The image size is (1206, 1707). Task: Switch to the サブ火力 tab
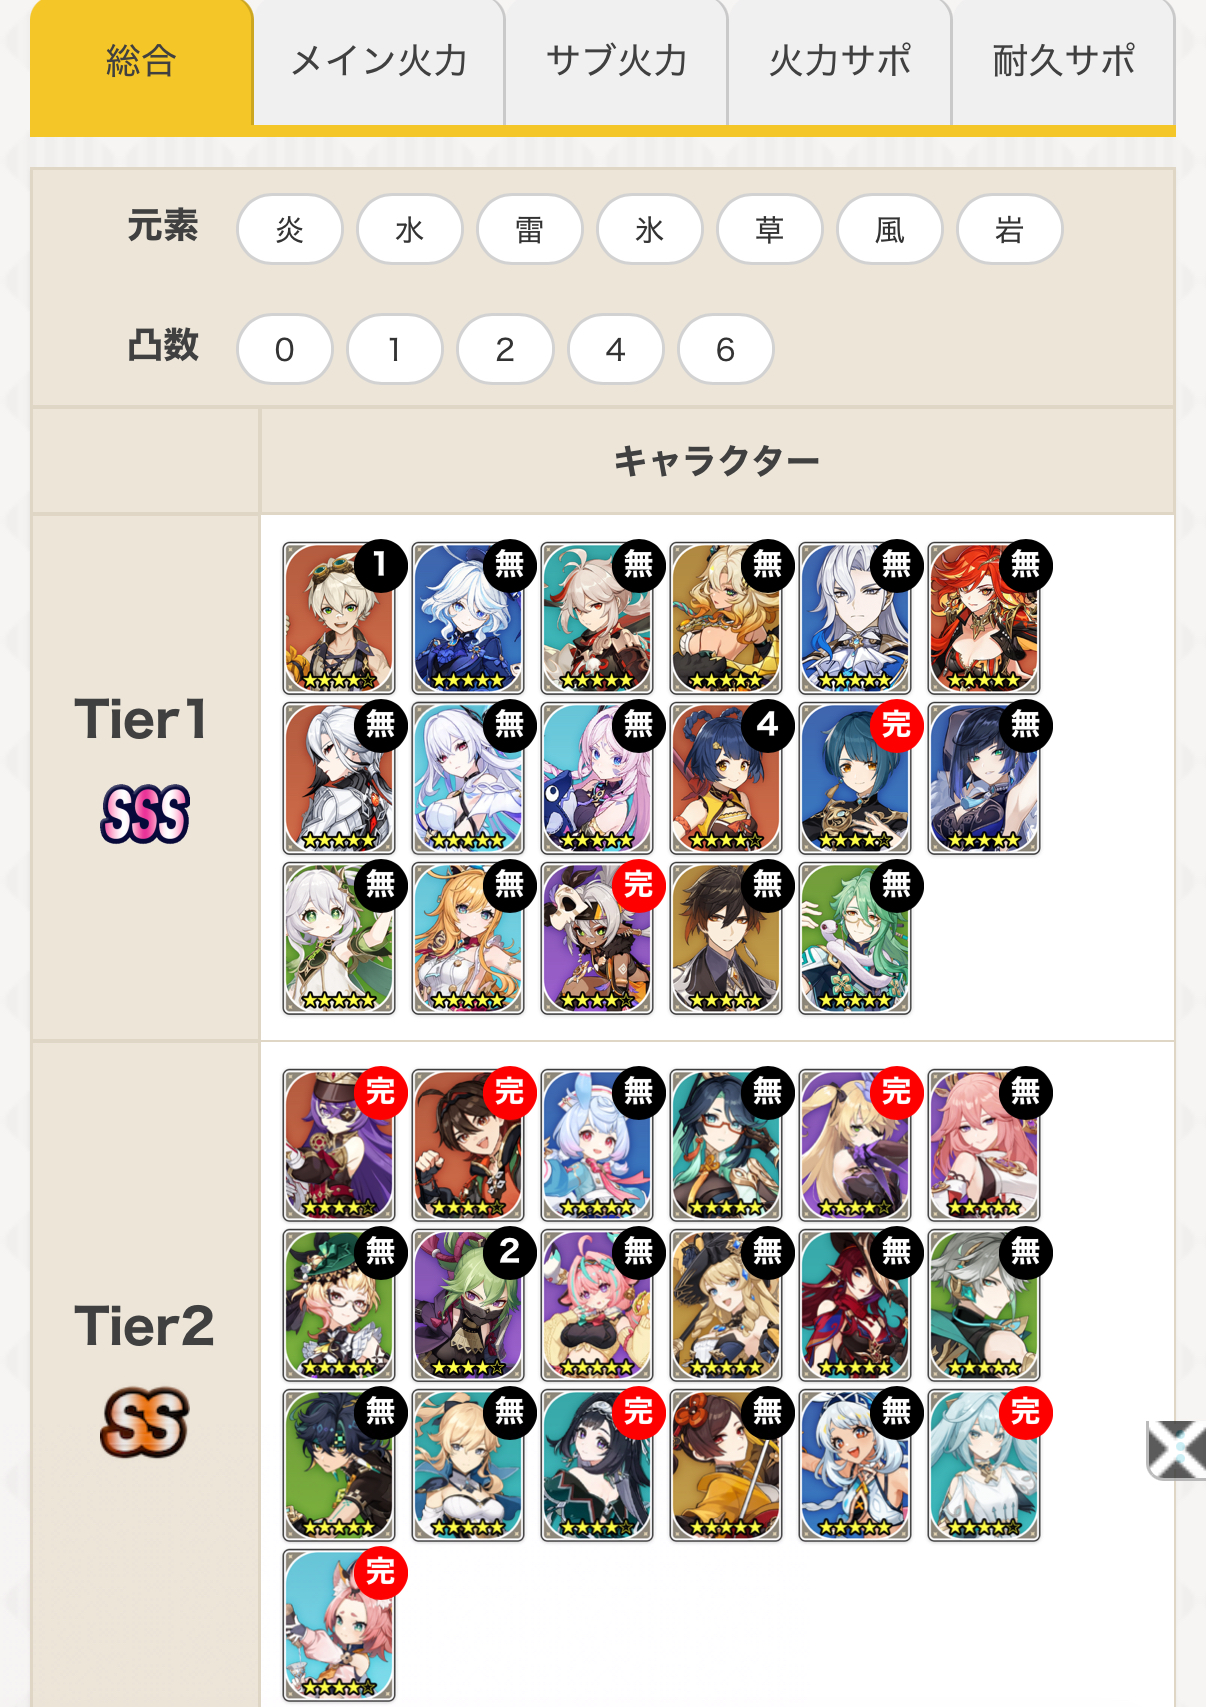point(616,62)
